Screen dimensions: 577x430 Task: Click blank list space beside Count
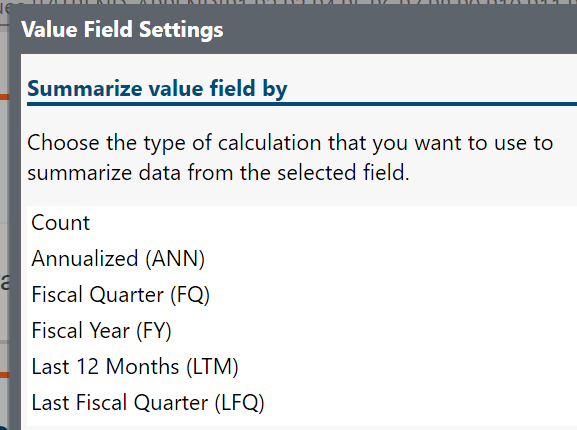click(x=331, y=223)
